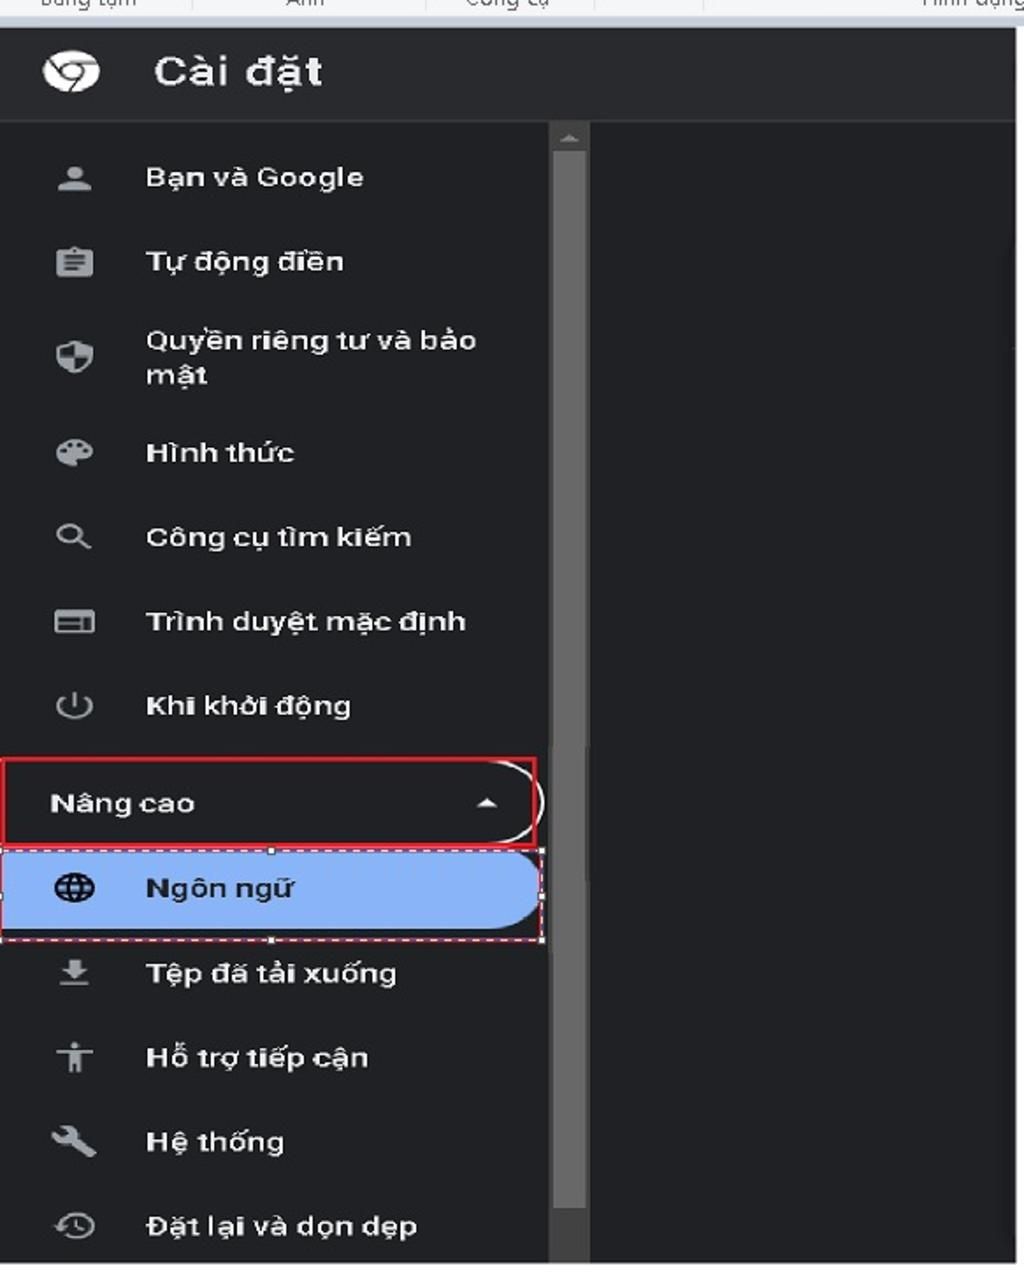Click the browser window icon for default browser
The height and width of the screenshot is (1273, 1024).
pos(74,622)
